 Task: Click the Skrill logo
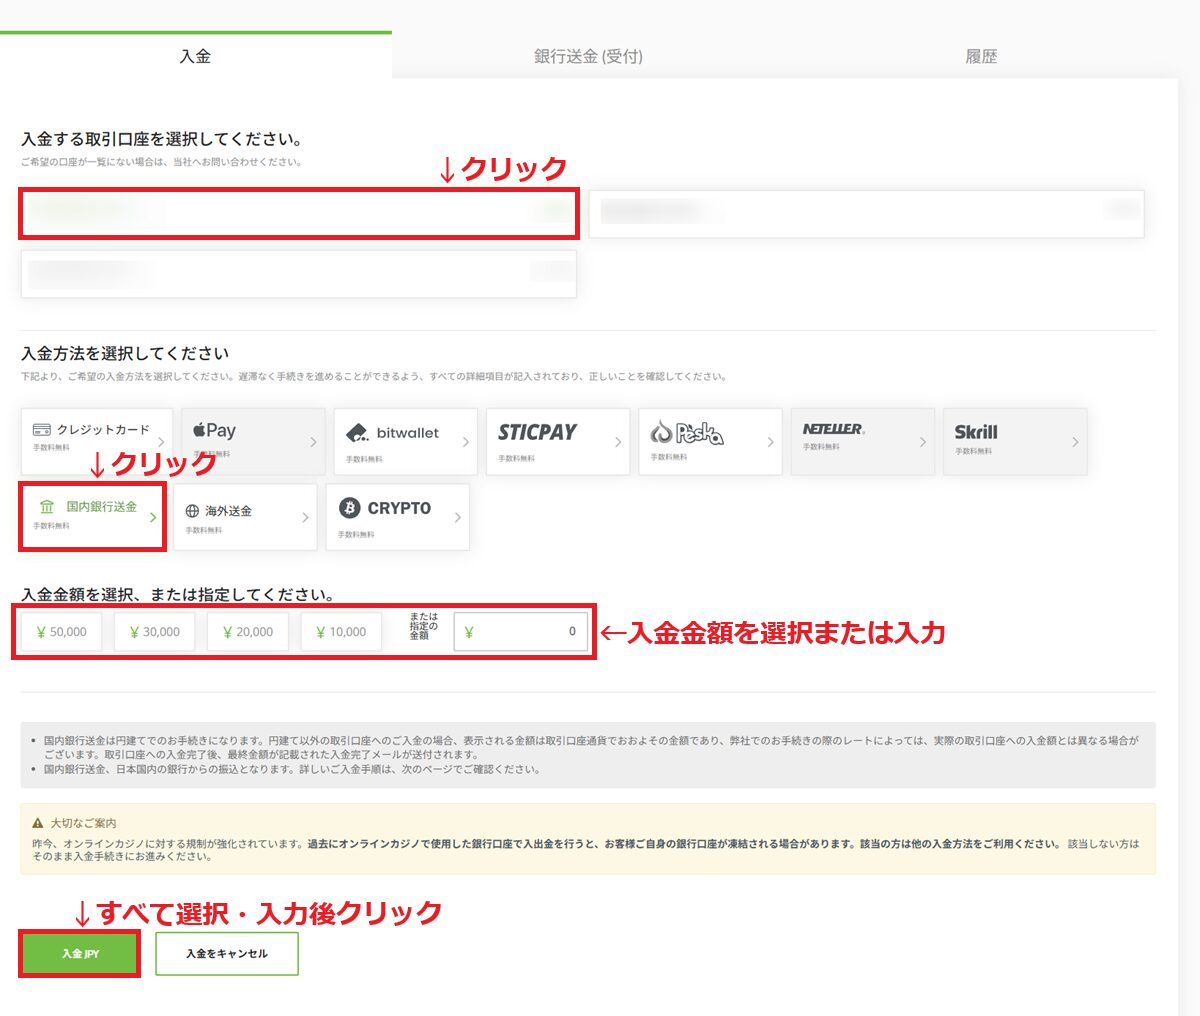pos(976,432)
